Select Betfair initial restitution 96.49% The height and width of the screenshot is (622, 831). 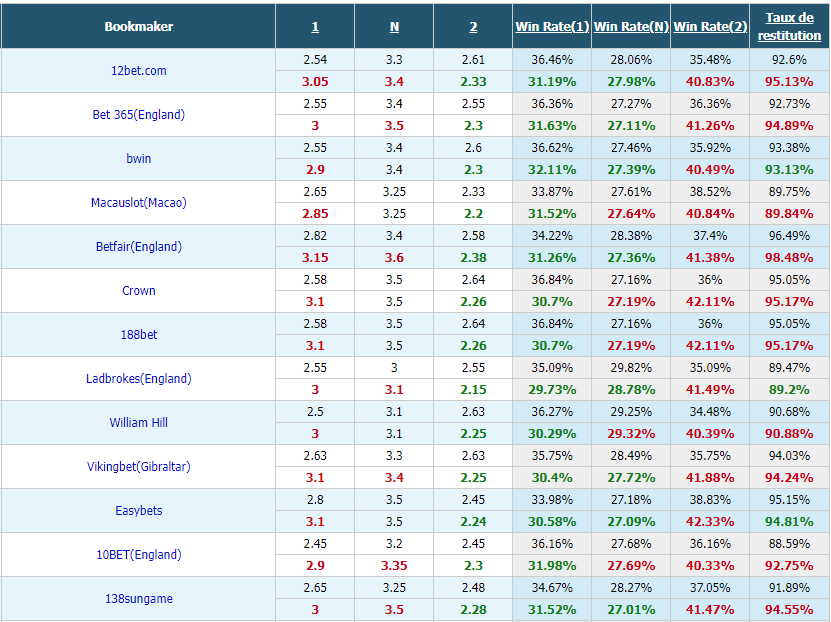[789, 236]
